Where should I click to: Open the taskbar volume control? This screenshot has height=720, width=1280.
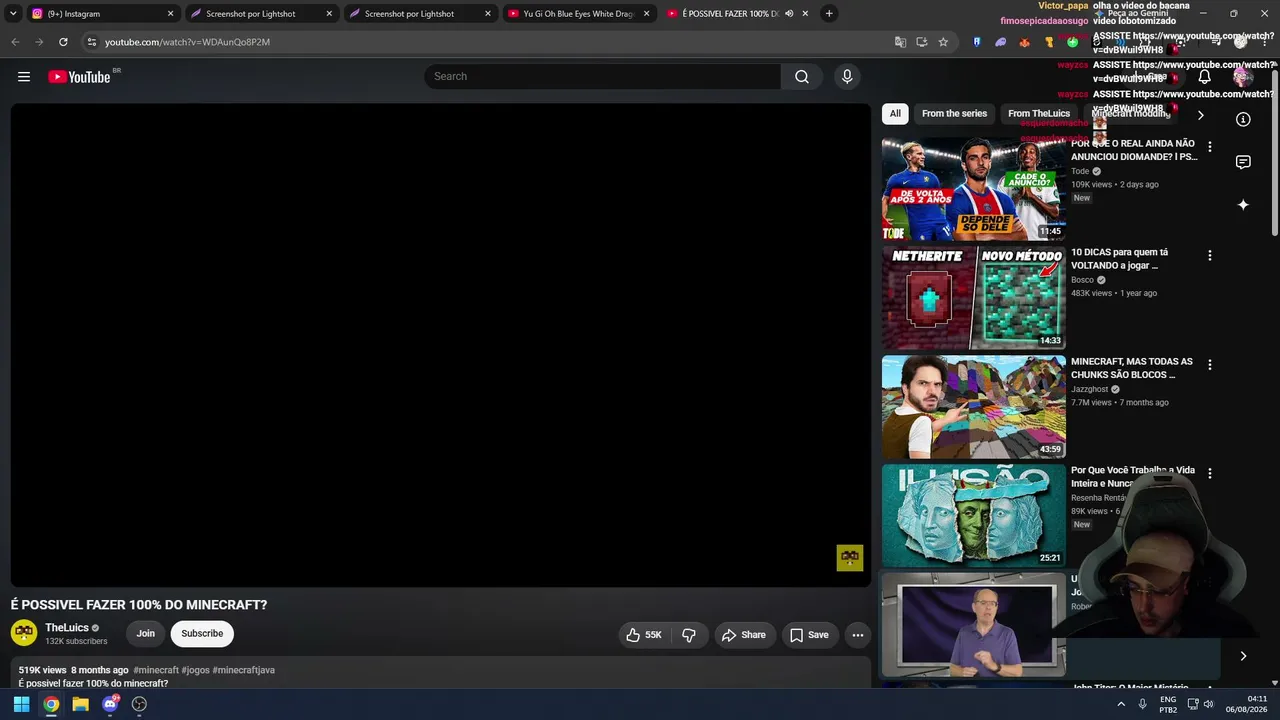pyautogui.click(x=1209, y=704)
